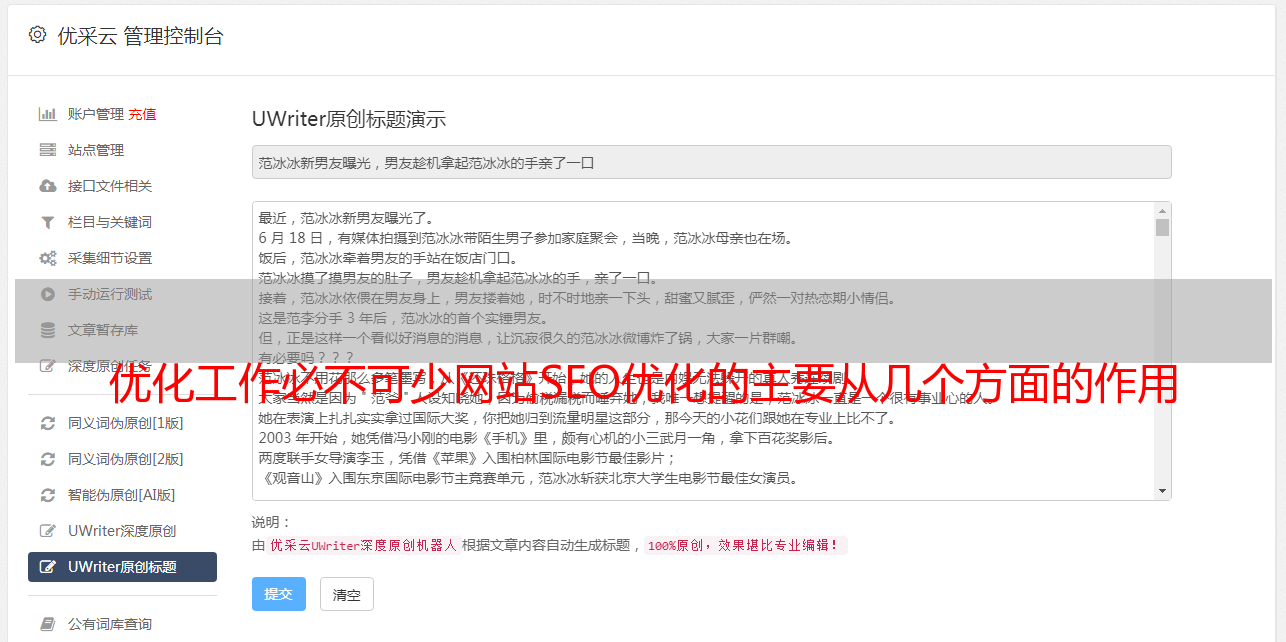The image size is (1286, 642).
Task: Click the database icon for 文章暂存库
Action: (x=47, y=330)
